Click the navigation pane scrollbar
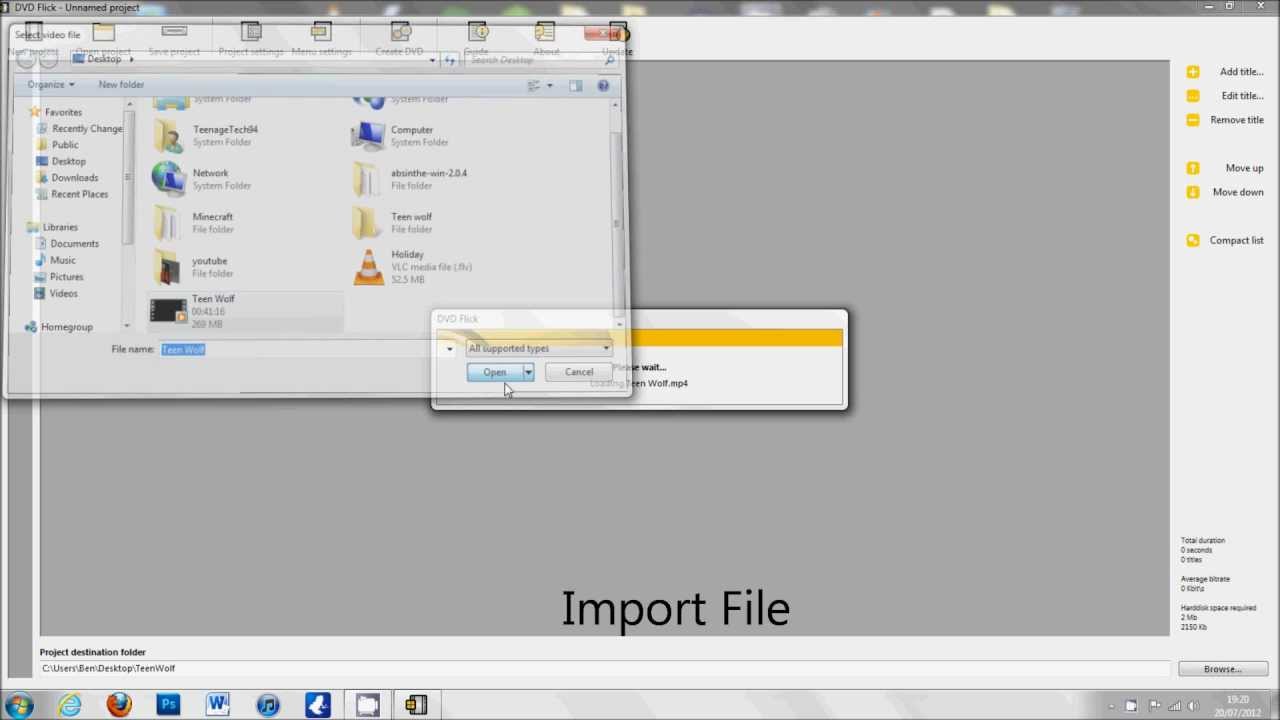Screen dimensions: 1280x720 127,177
